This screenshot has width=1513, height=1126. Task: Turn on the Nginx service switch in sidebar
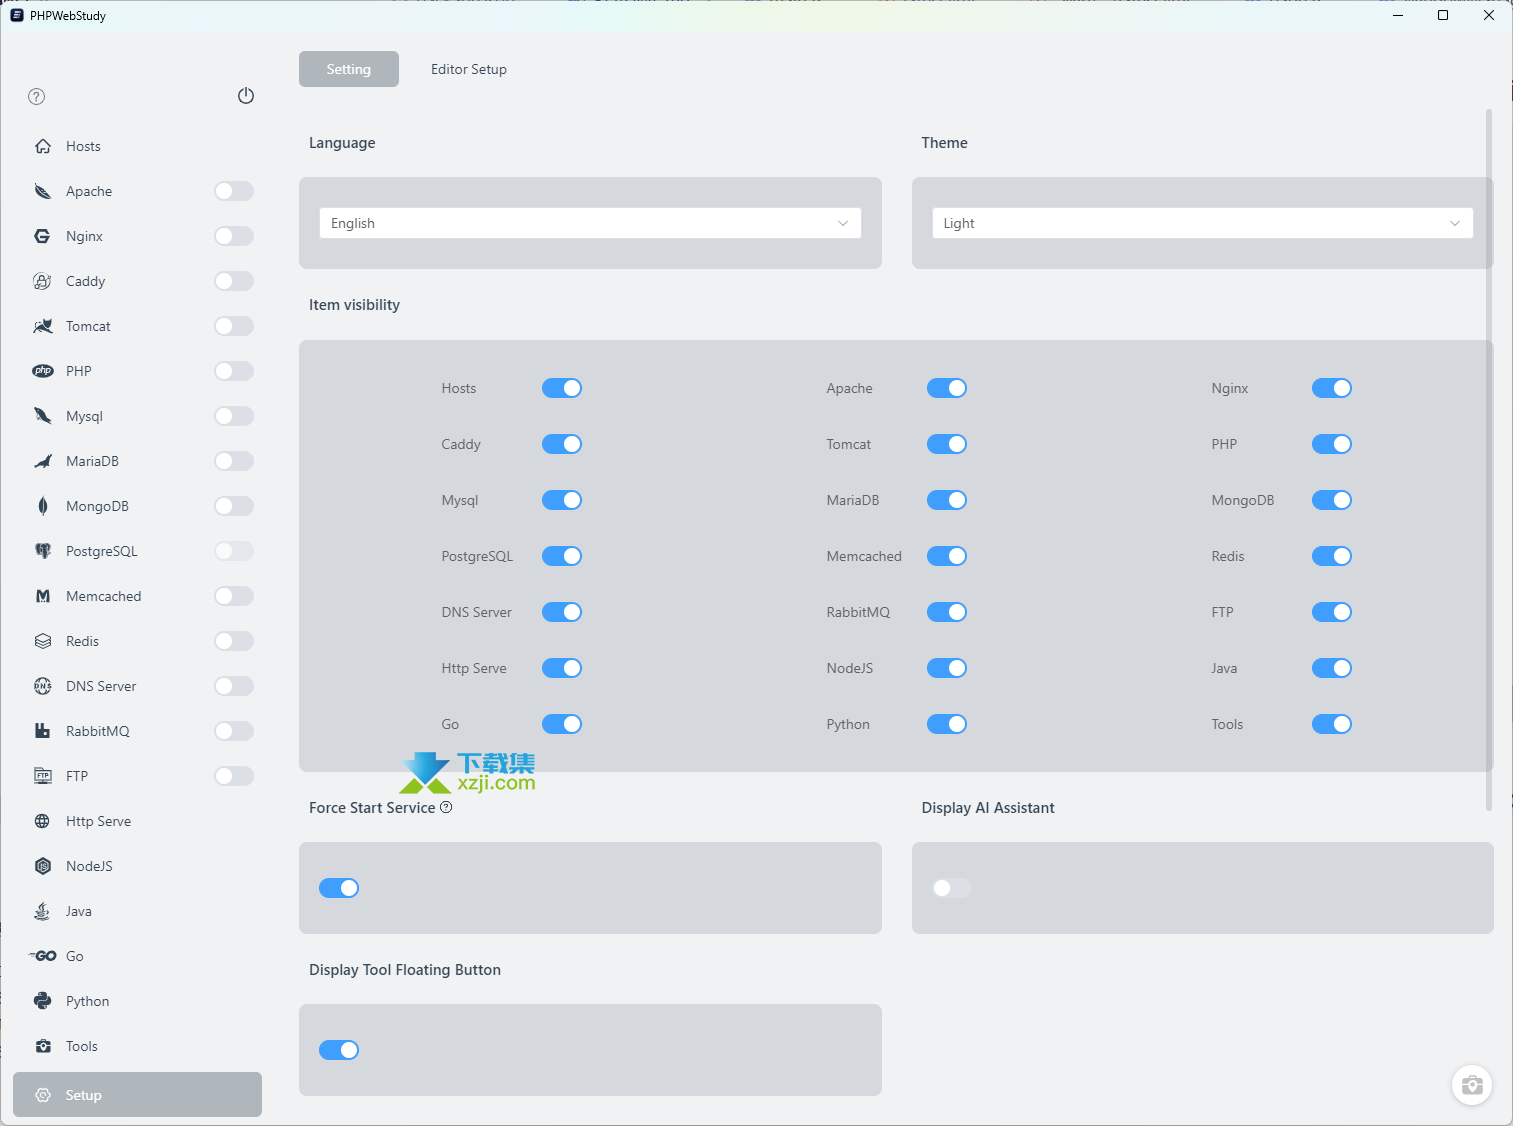(x=234, y=236)
